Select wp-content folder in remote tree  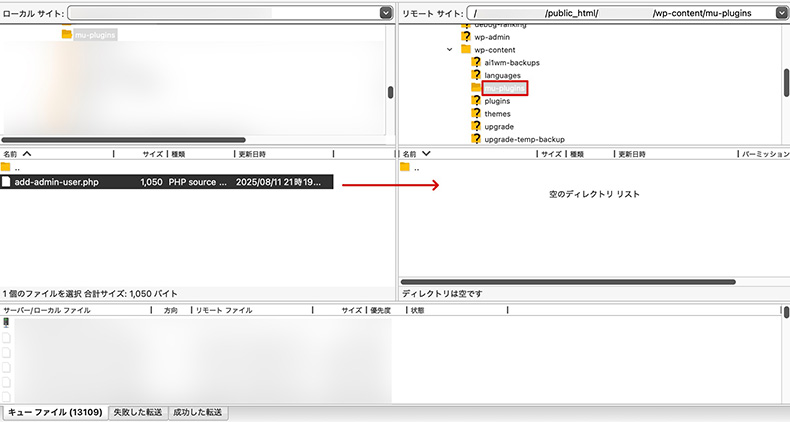(495, 50)
